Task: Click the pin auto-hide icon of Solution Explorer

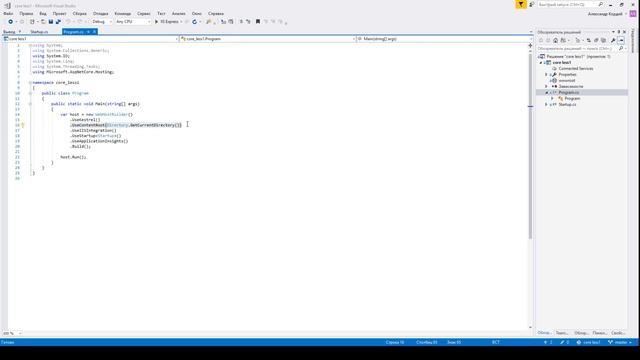Action: click(x=619, y=32)
